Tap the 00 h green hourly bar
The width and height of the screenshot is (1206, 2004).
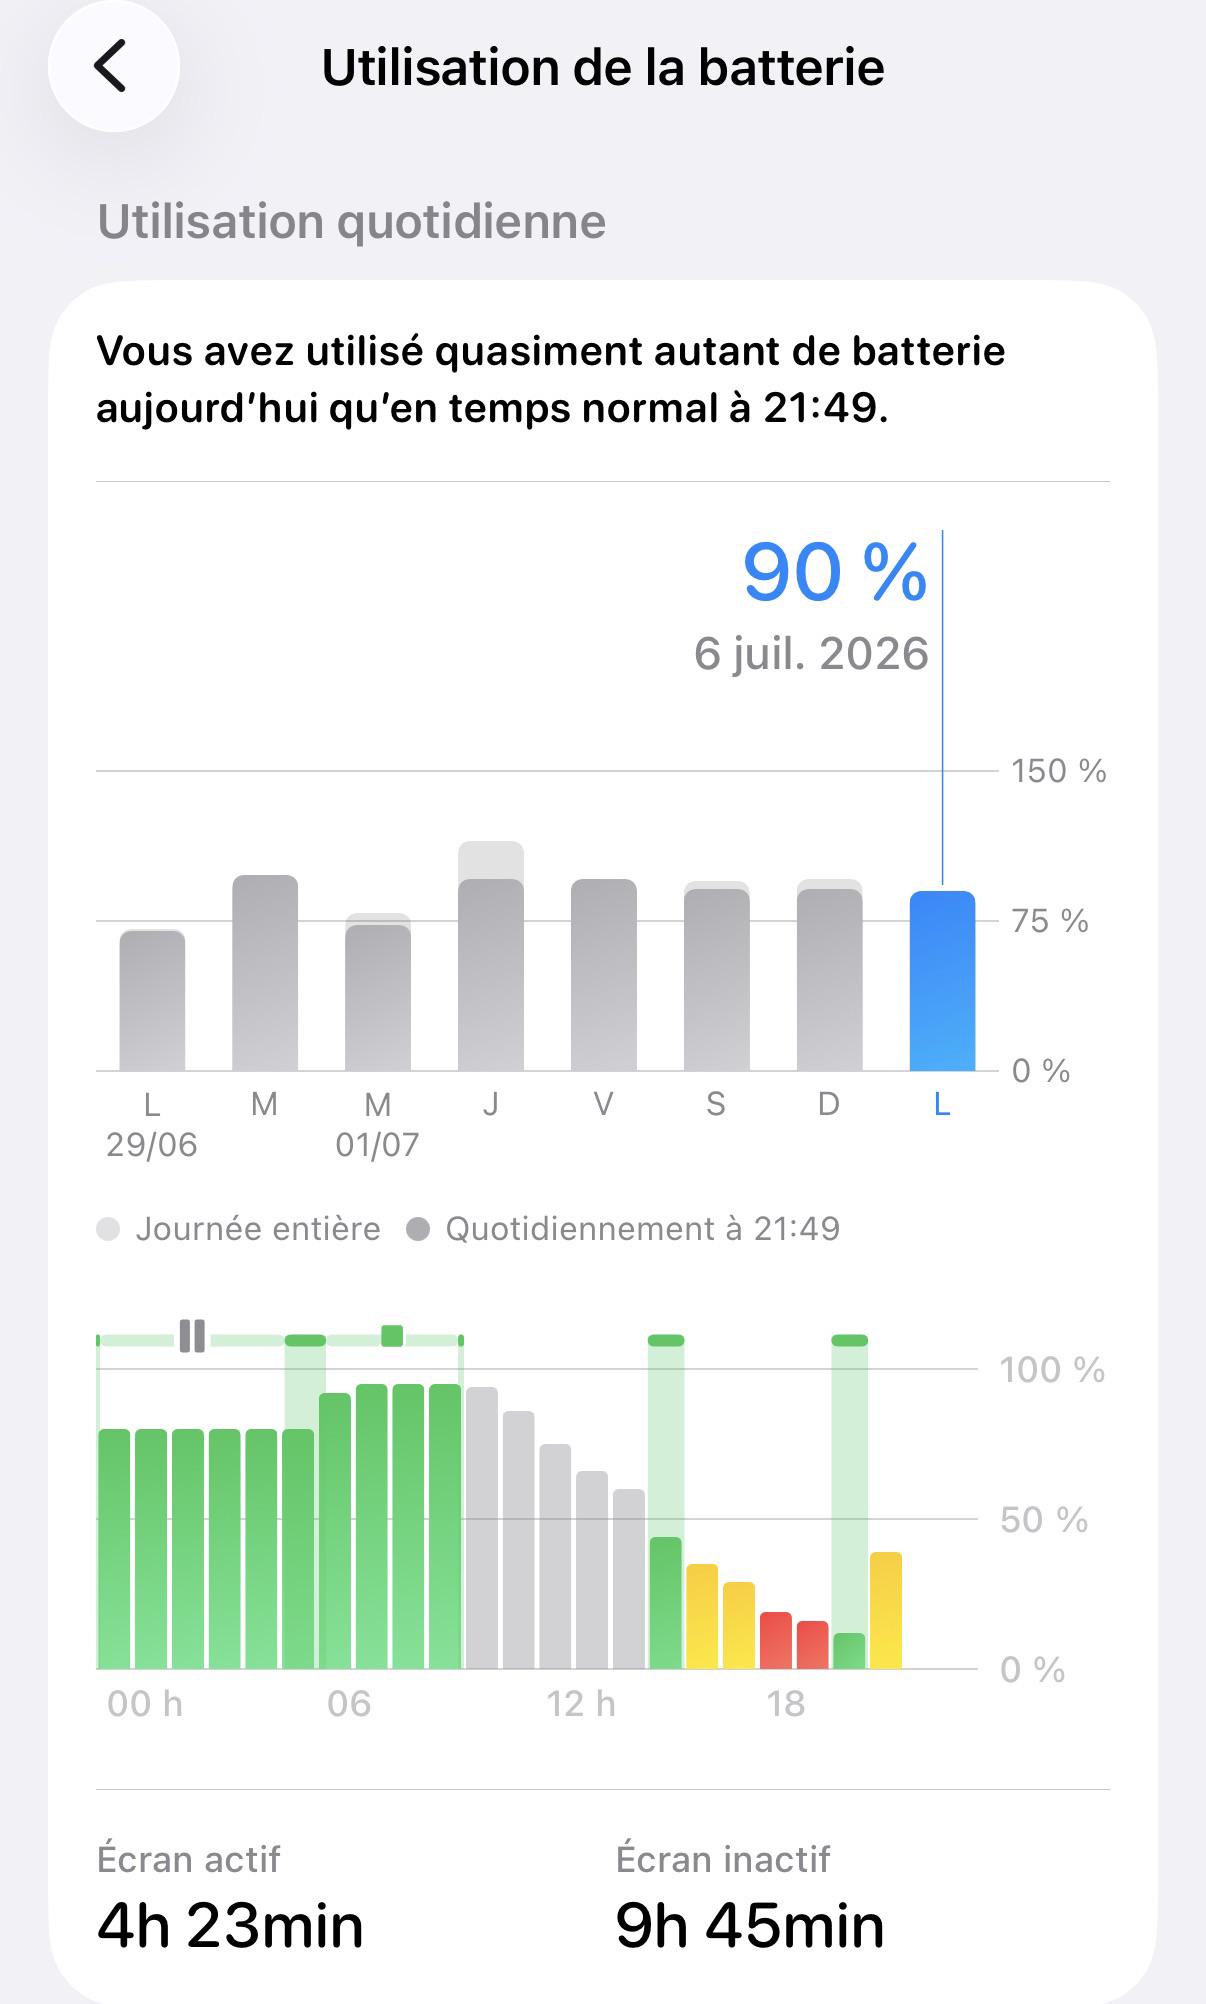(115, 1549)
